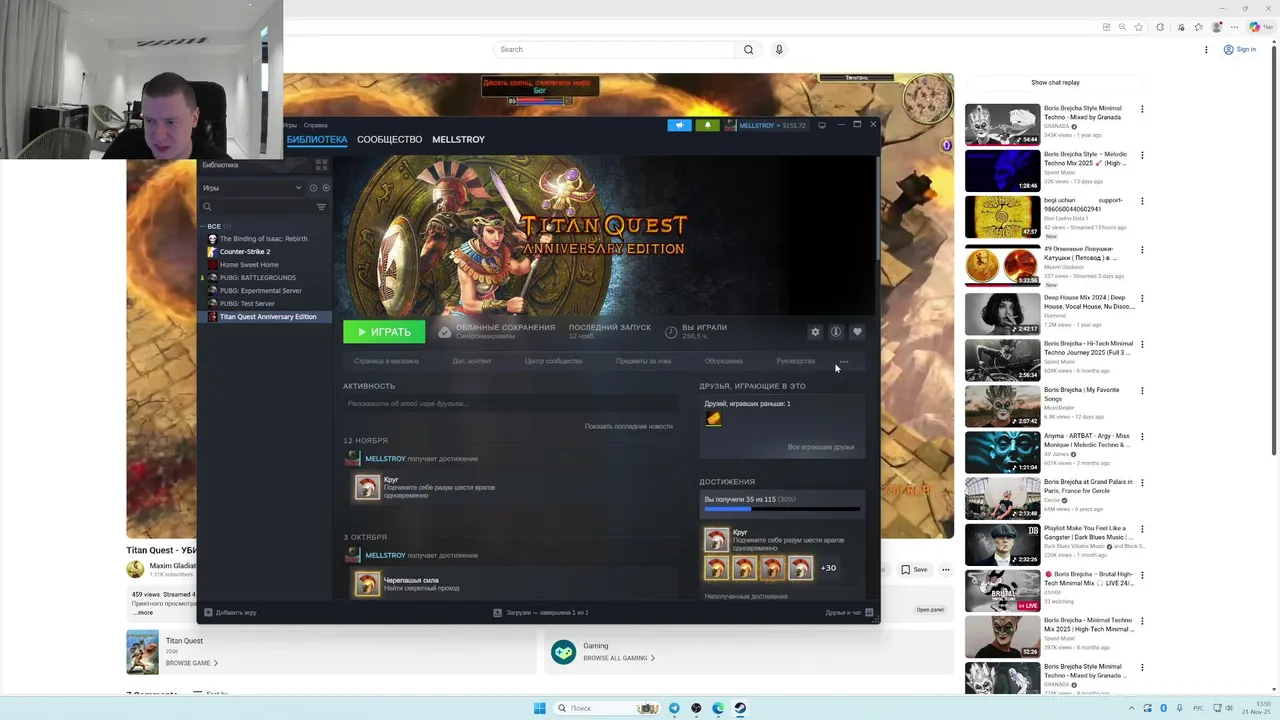Open Boris Brejcha My Favorite Songs thumbnail
Screen dimensions: 1280x720
(x=1002, y=405)
